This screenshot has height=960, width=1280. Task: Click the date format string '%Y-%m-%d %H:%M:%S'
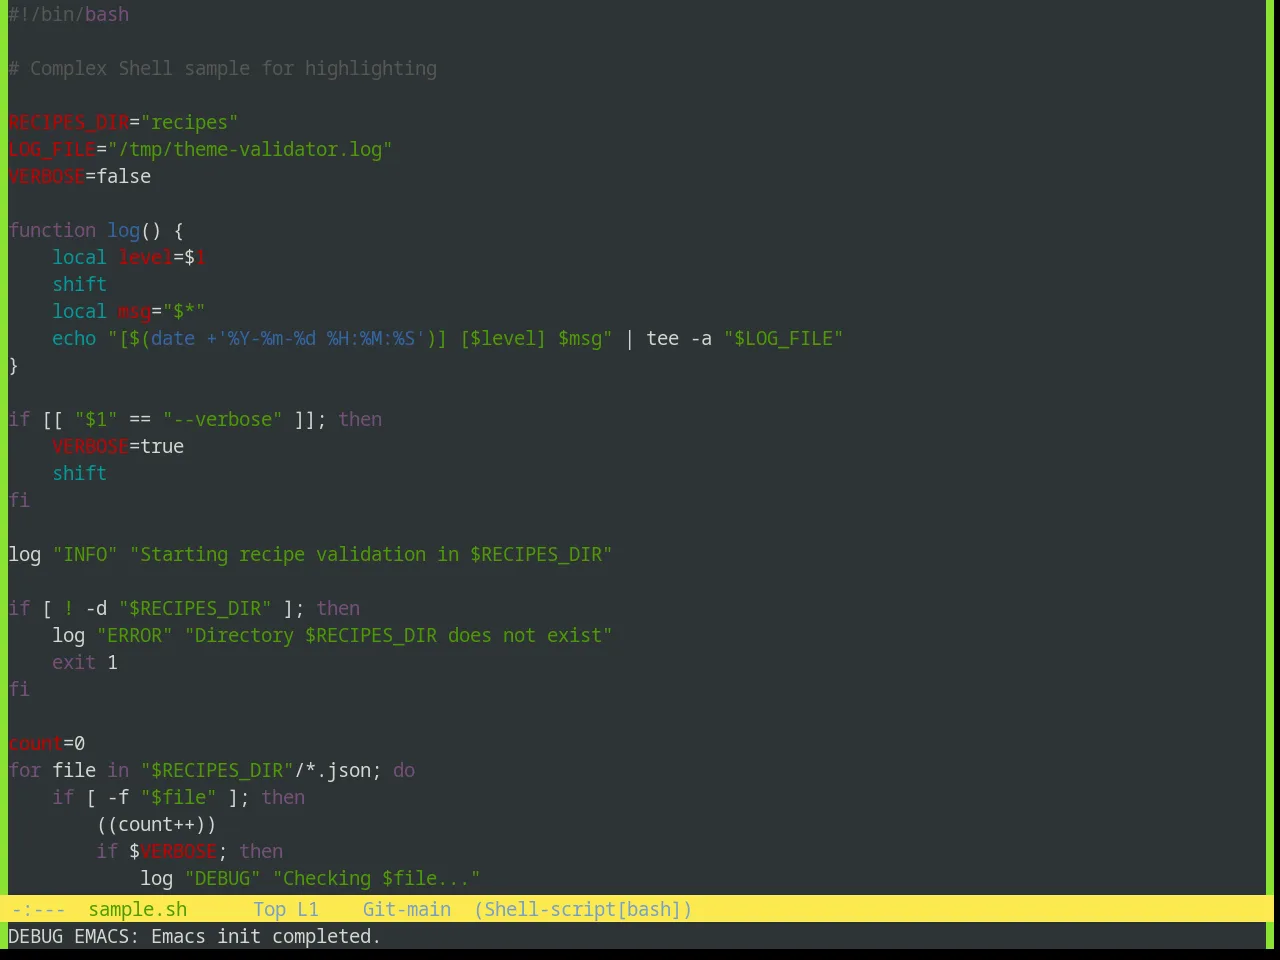321,338
